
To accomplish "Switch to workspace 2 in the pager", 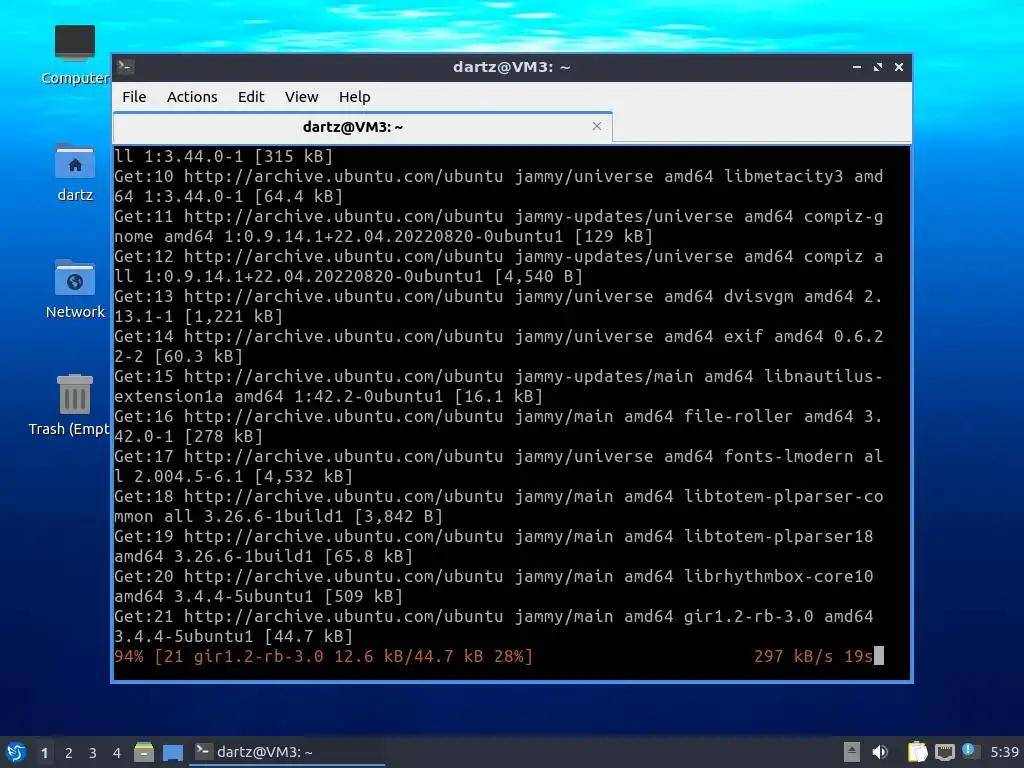I will (x=69, y=753).
